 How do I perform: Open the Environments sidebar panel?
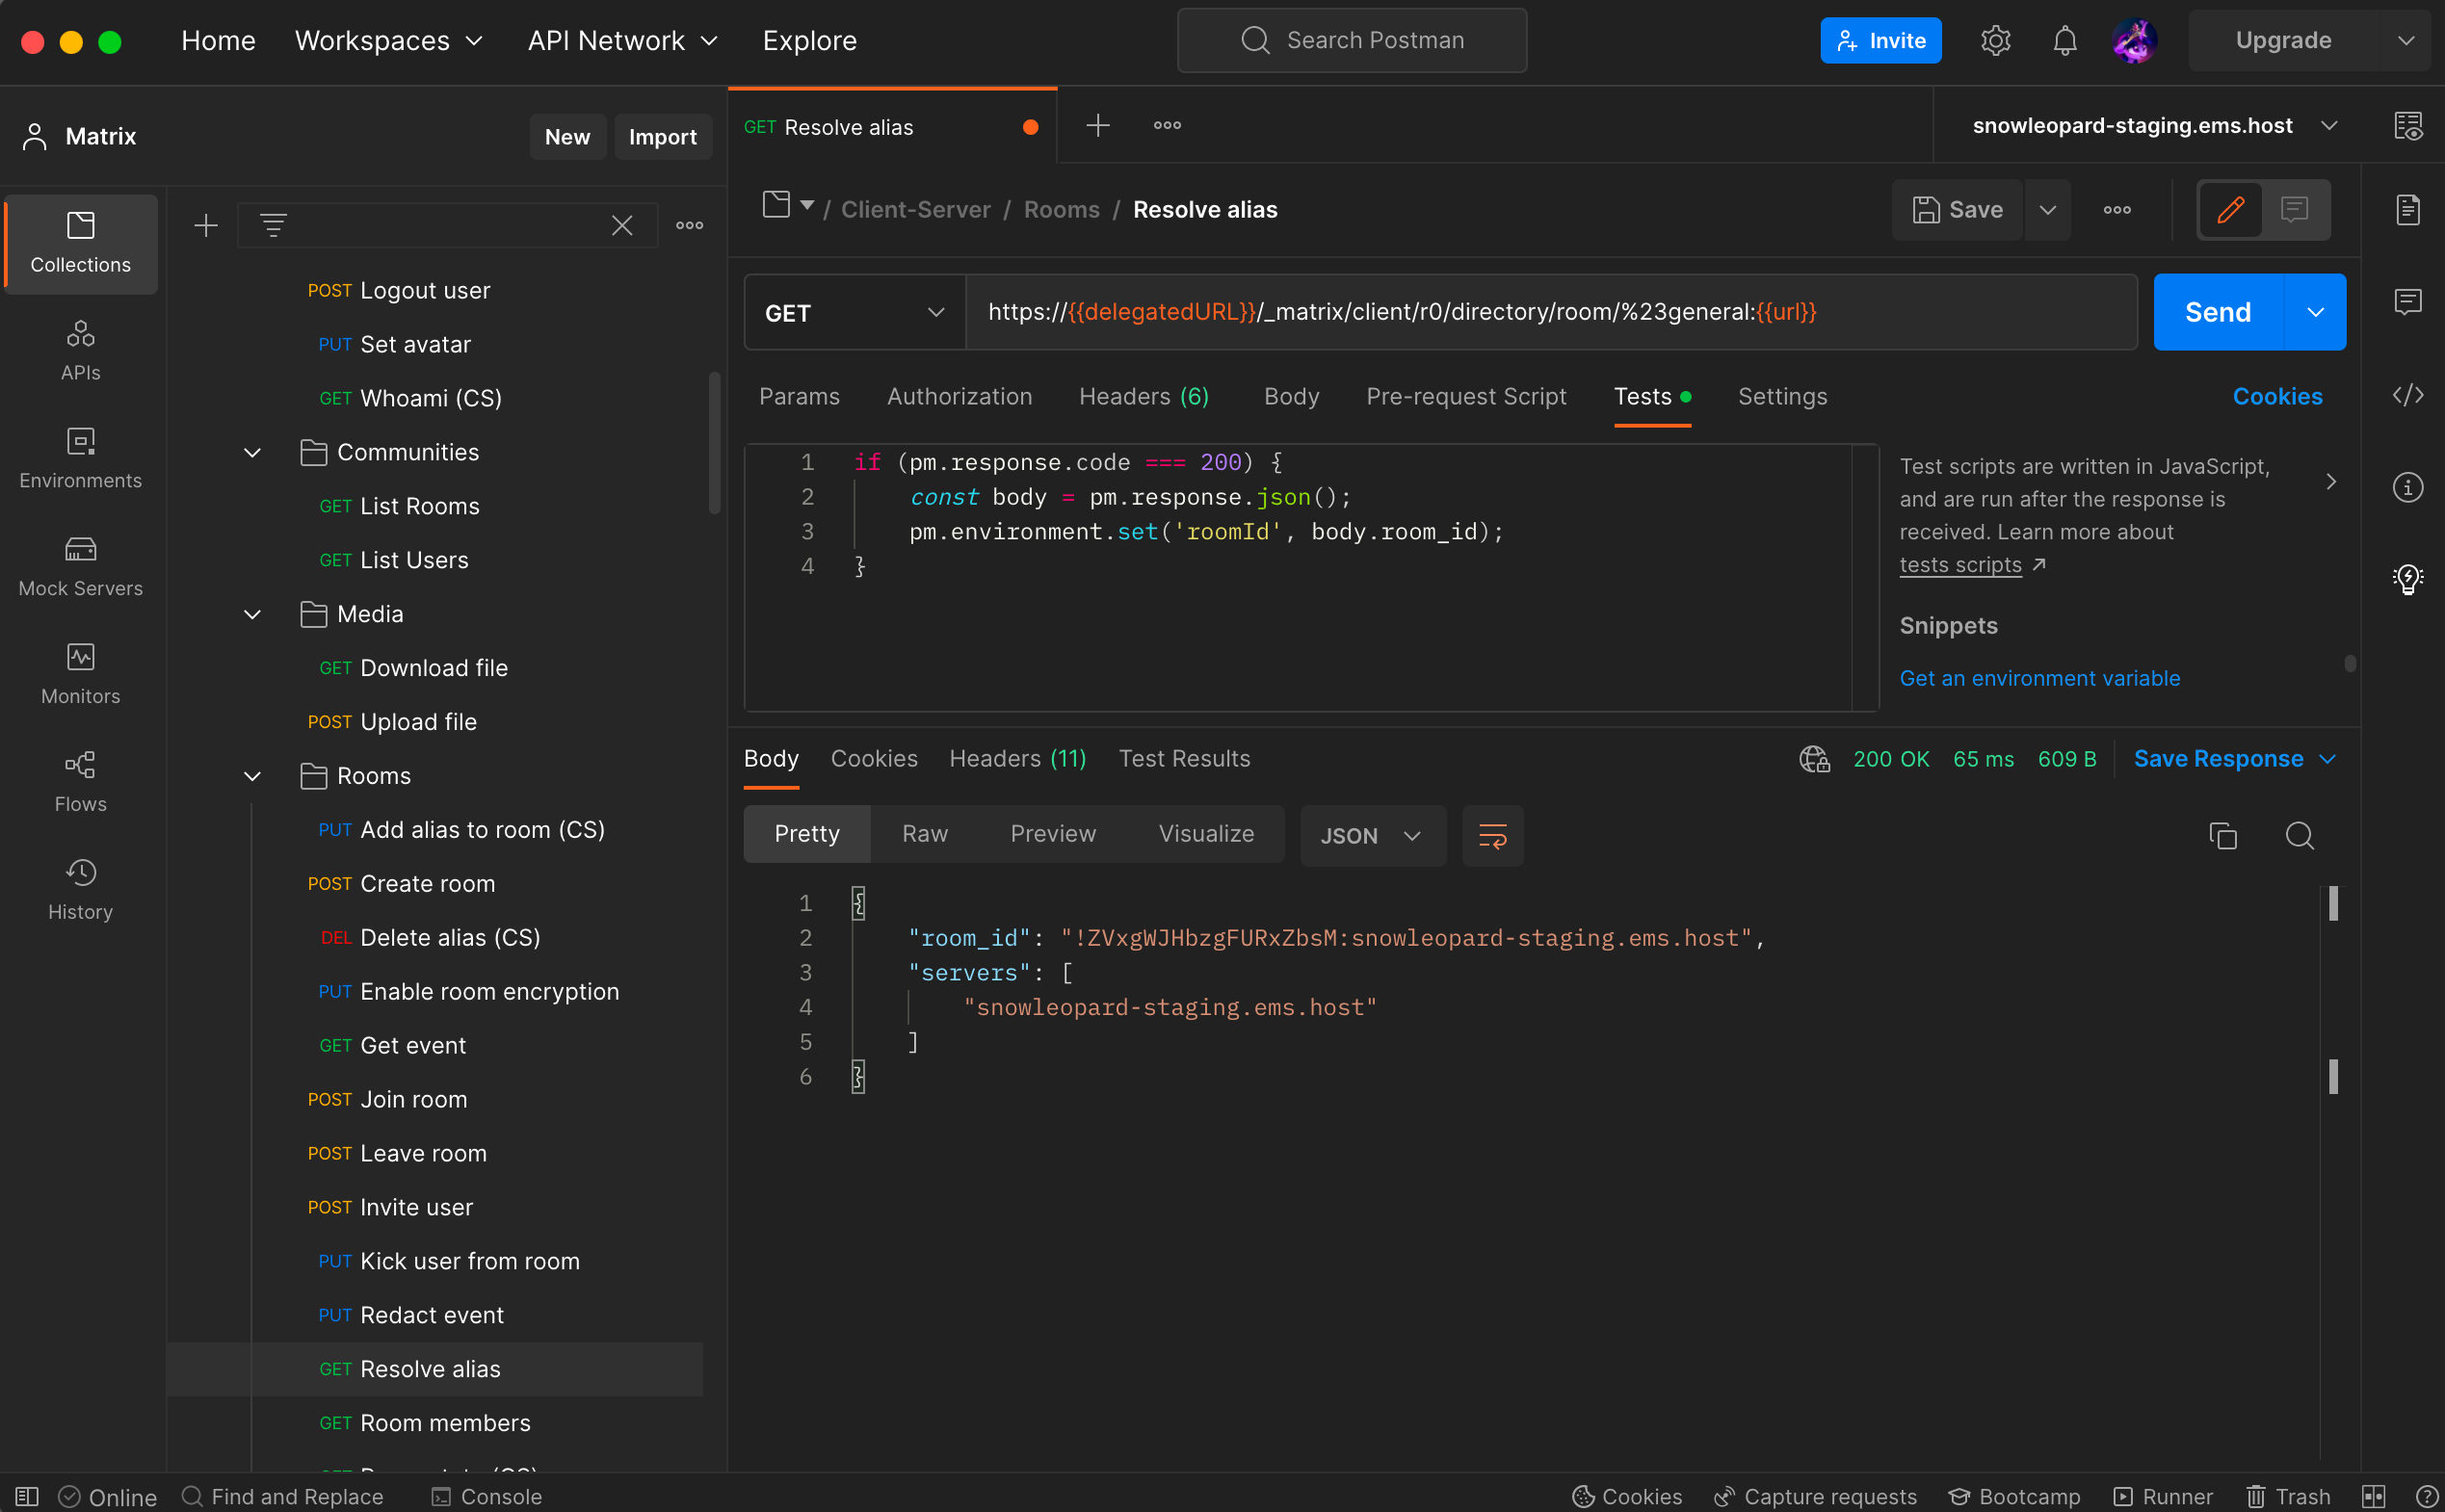click(80, 458)
